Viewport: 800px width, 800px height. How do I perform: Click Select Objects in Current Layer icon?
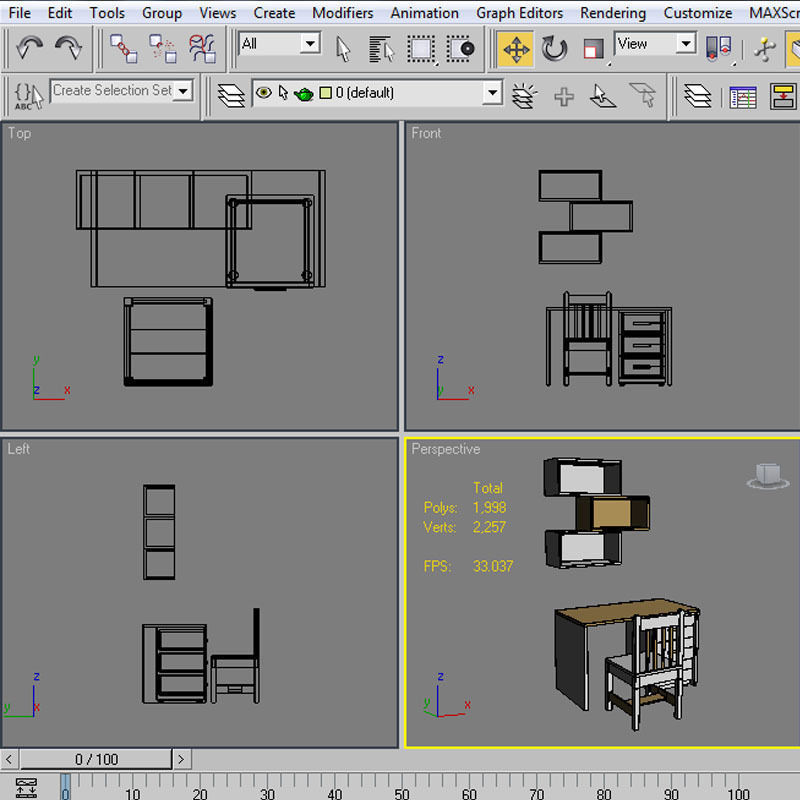pyautogui.click(x=603, y=95)
